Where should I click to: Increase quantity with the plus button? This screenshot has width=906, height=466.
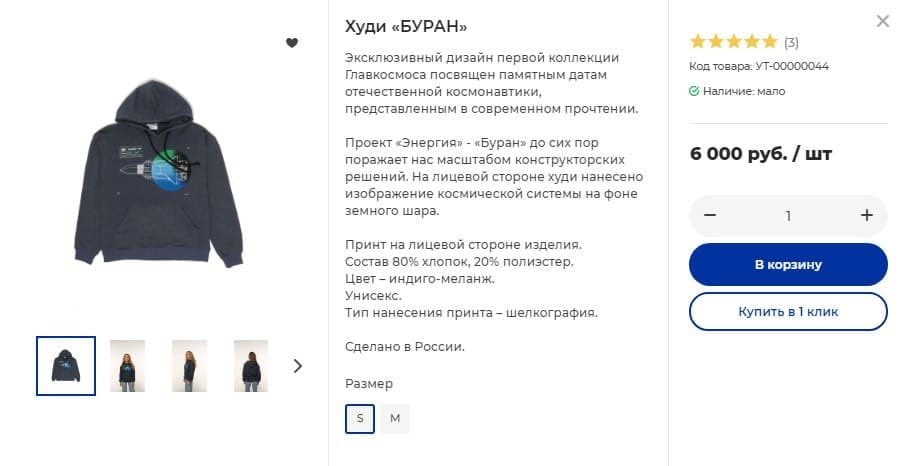(866, 215)
